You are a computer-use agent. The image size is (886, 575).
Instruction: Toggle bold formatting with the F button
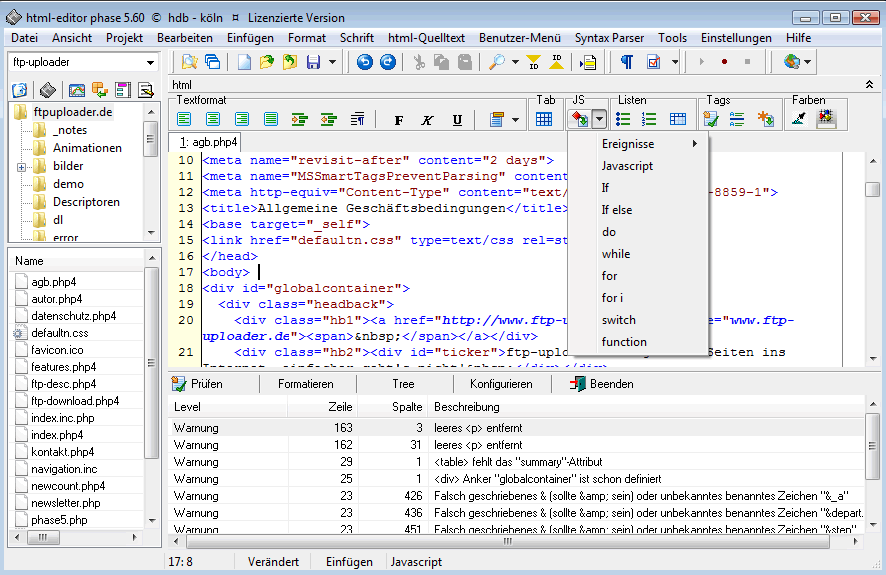(398, 120)
